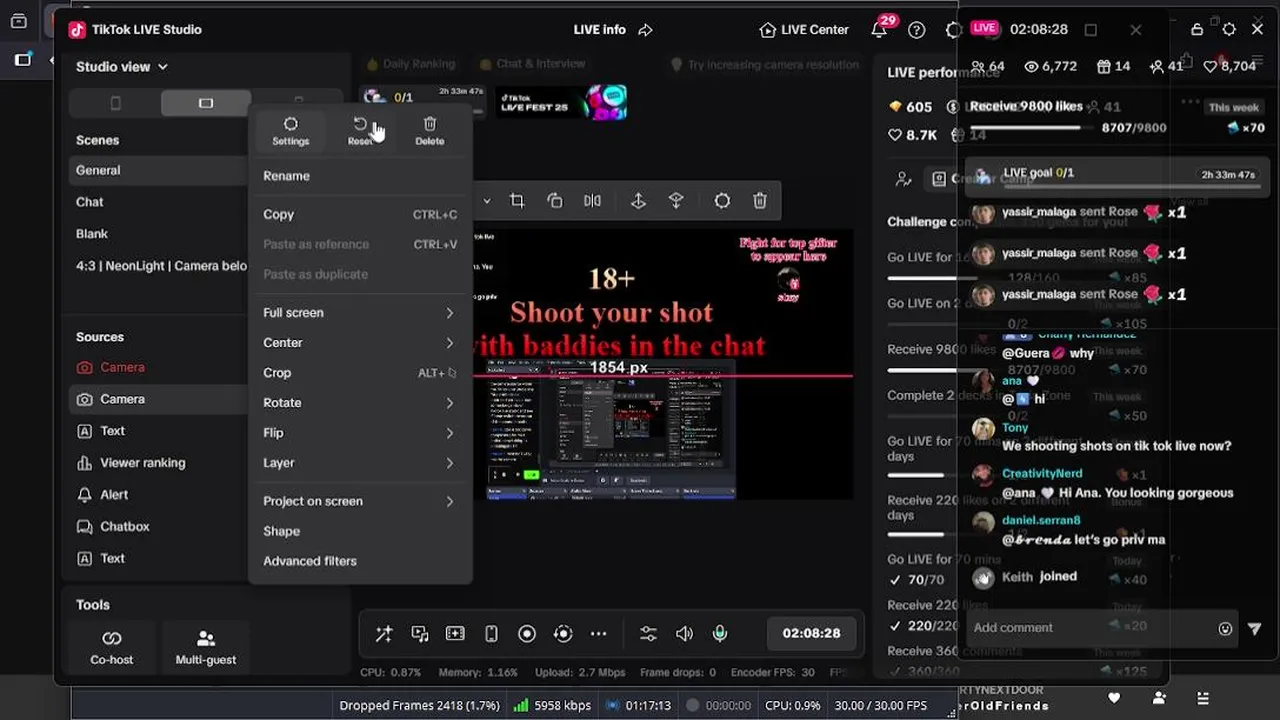Select the Viewer ranking source
Image resolution: width=1280 pixels, height=720 pixels.
(x=160, y=463)
